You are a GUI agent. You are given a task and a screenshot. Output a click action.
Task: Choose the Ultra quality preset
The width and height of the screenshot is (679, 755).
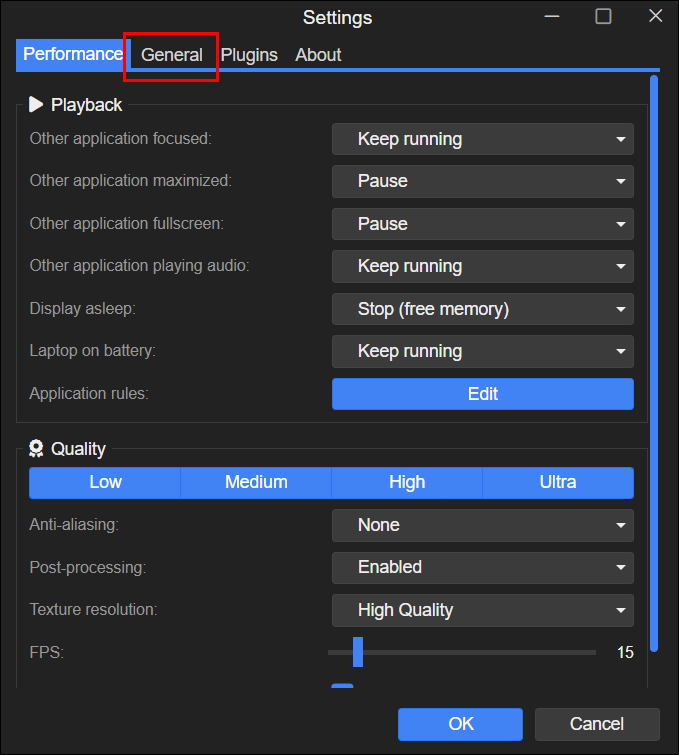tap(558, 482)
